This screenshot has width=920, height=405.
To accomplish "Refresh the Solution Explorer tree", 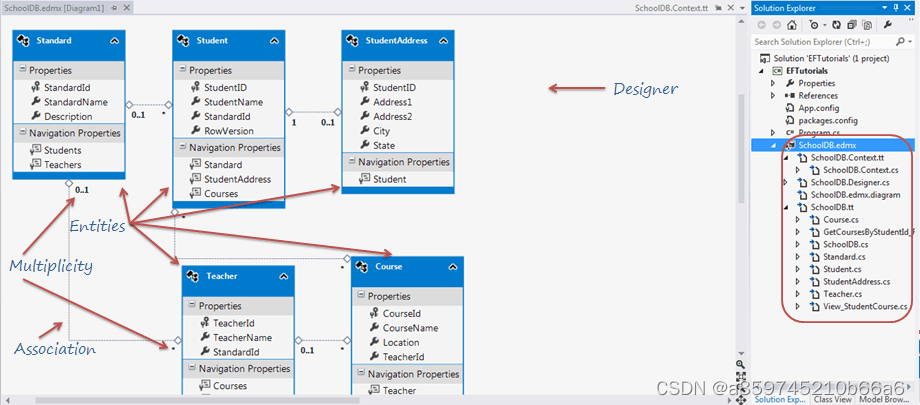I will click(x=837, y=25).
